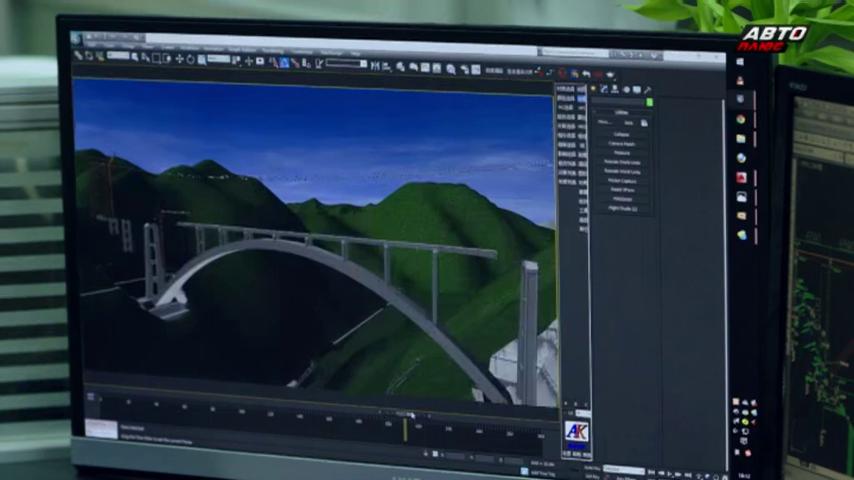Select the Move tool crosshair icon
The height and width of the screenshot is (480, 854).
coord(179,59)
